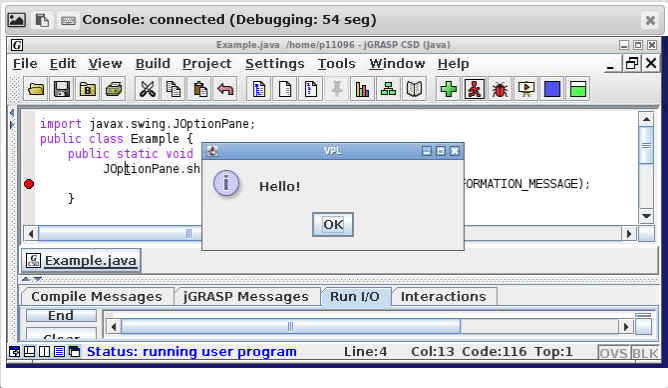Viewport: 668px width, 388px height.
Task: Click the Run I/O scrollbar right arrow
Action: (x=625, y=327)
